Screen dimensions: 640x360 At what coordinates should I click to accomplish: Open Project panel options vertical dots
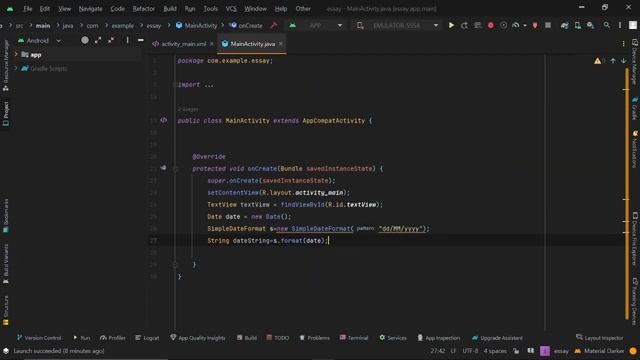click(x=127, y=40)
